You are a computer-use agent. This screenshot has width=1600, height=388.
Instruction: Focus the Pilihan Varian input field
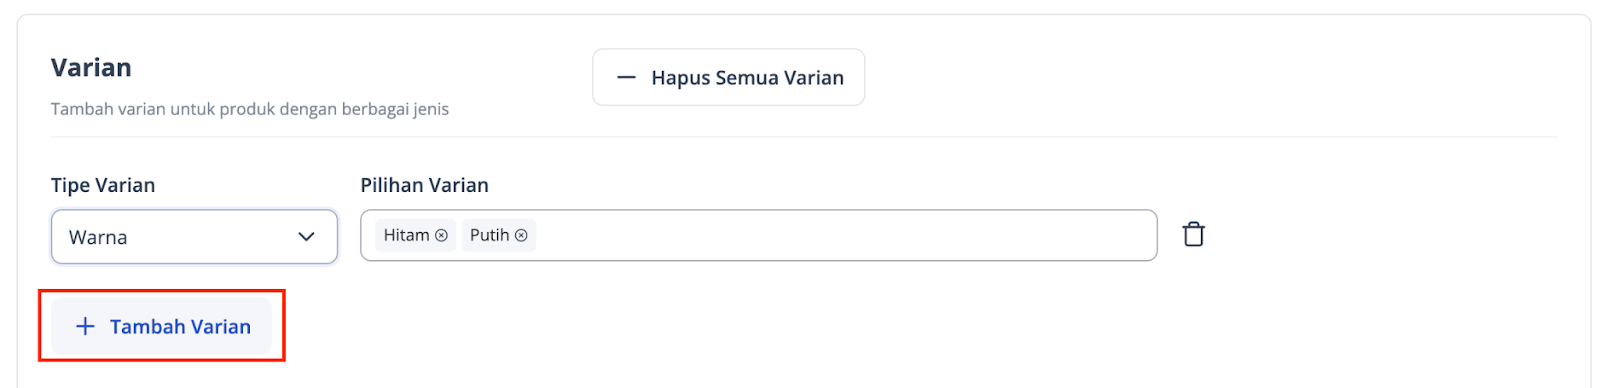(x=758, y=235)
